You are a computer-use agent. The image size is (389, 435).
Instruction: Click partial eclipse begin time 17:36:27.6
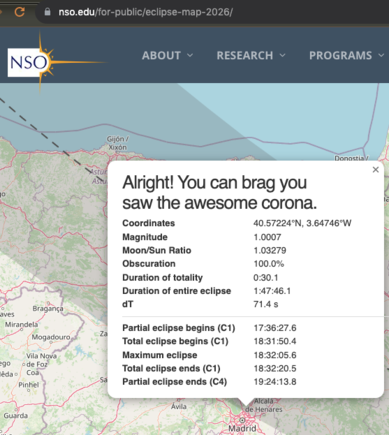tap(275, 328)
